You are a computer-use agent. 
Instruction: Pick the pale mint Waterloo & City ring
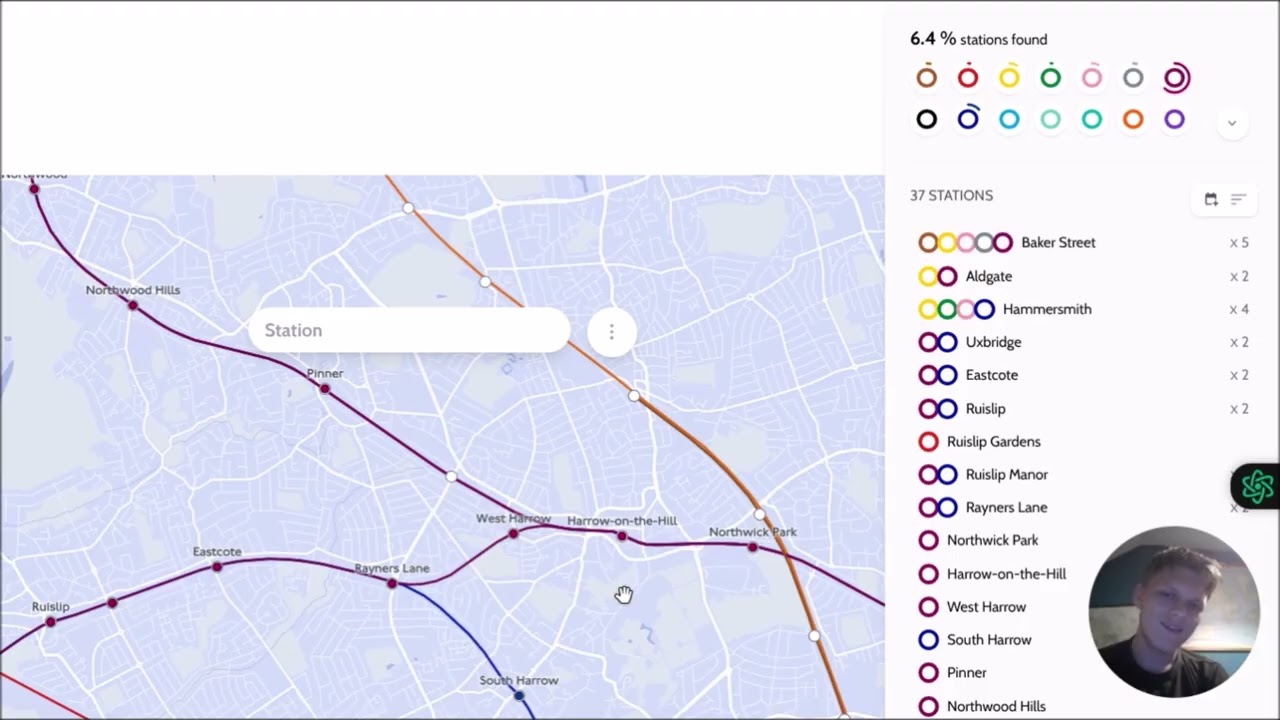pos(1050,119)
